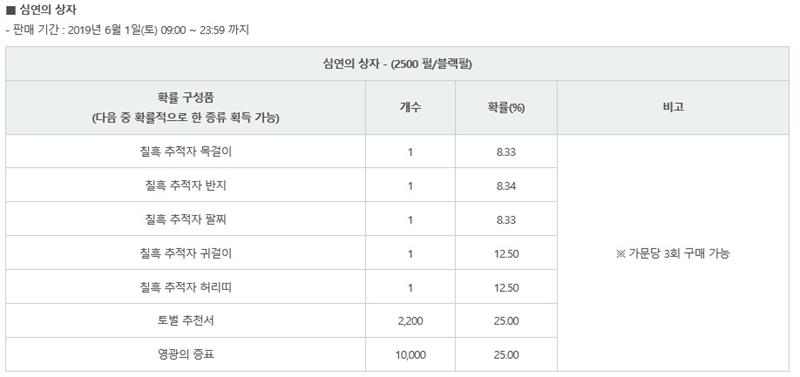800x377 pixels.
Task: Click the 2,200 quantity cell
Action: click(x=410, y=321)
